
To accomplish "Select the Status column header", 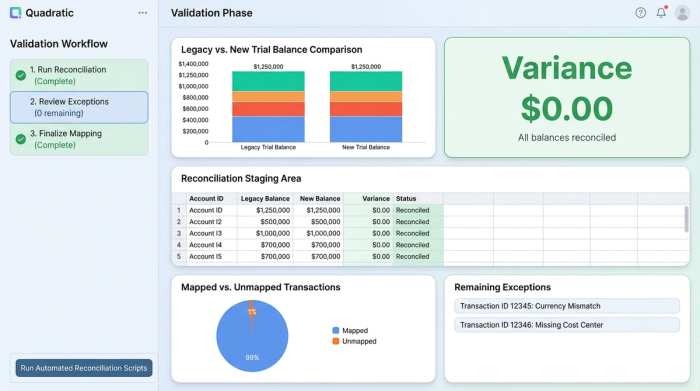I will pyautogui.click(x=418, y=199).
